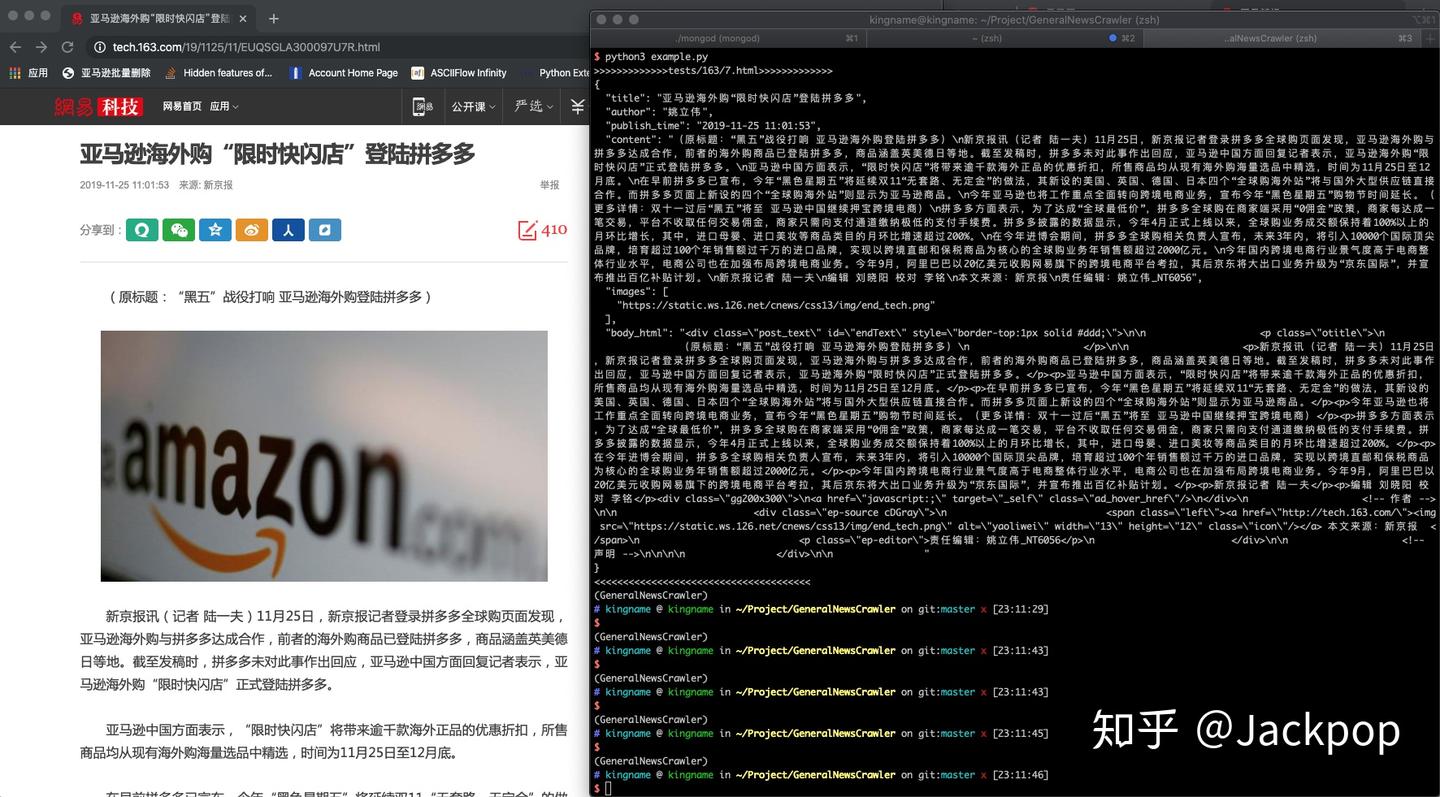Share the article to Weibo
The image size is (1440, 797).
coord(251,230)
